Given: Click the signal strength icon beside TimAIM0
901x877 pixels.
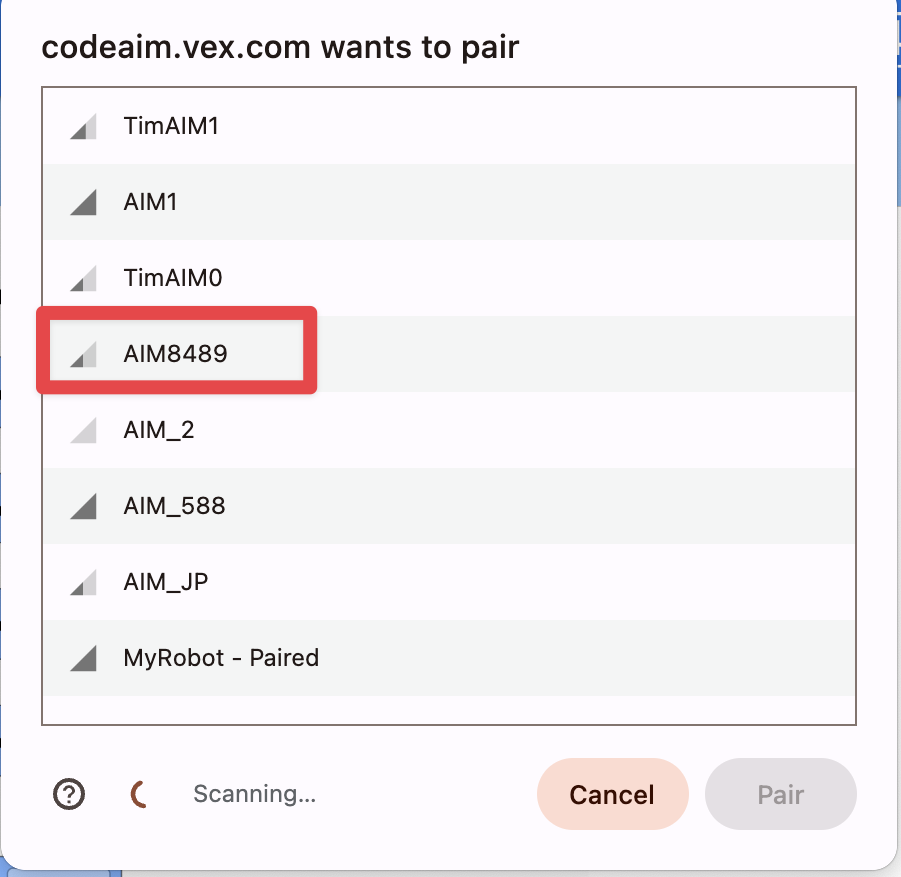Looking at the screenshot, I should [x=84, y=278].
